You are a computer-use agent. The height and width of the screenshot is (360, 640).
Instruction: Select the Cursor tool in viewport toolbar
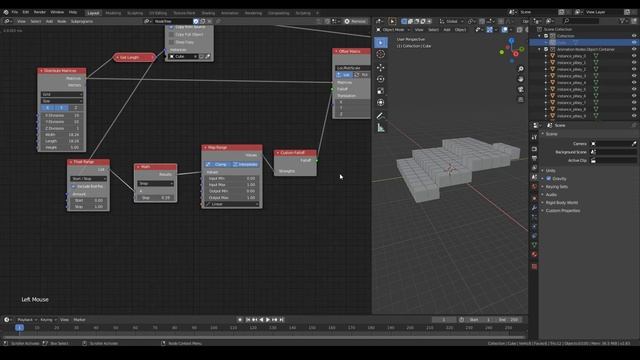point(380,54)
